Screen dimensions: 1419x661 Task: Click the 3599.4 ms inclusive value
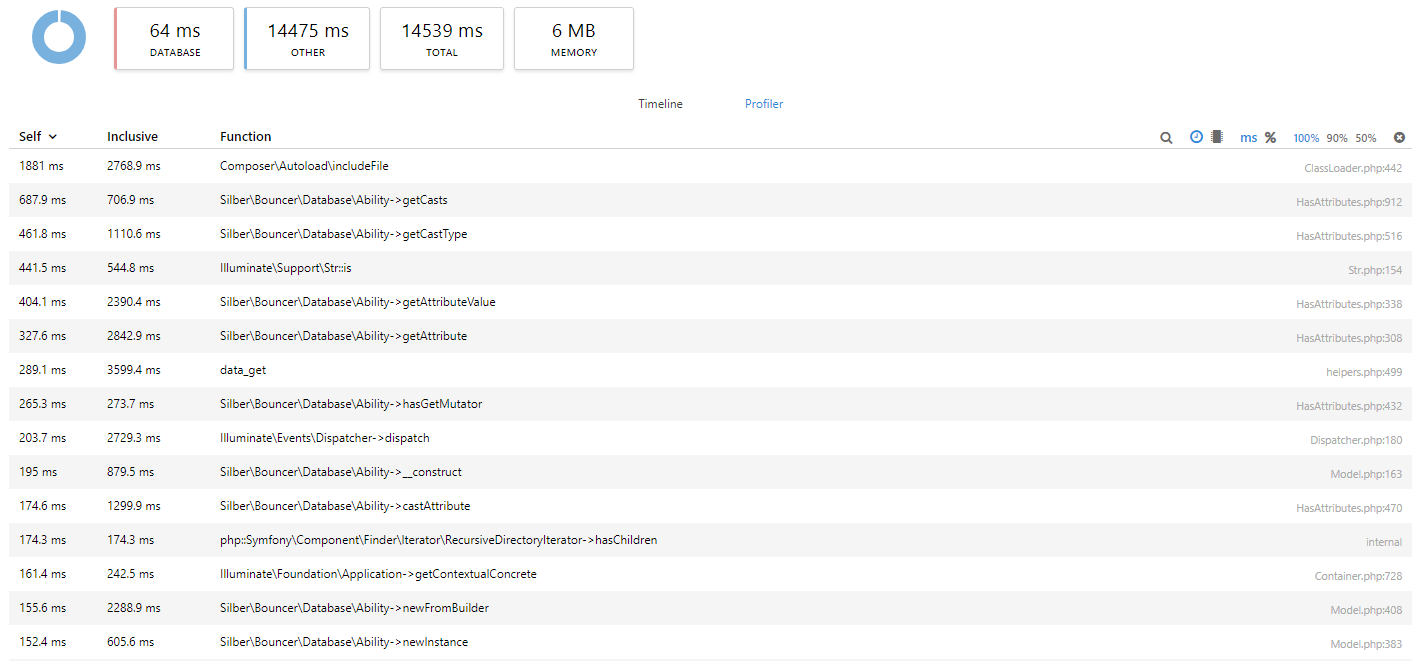tap(134, 370)
